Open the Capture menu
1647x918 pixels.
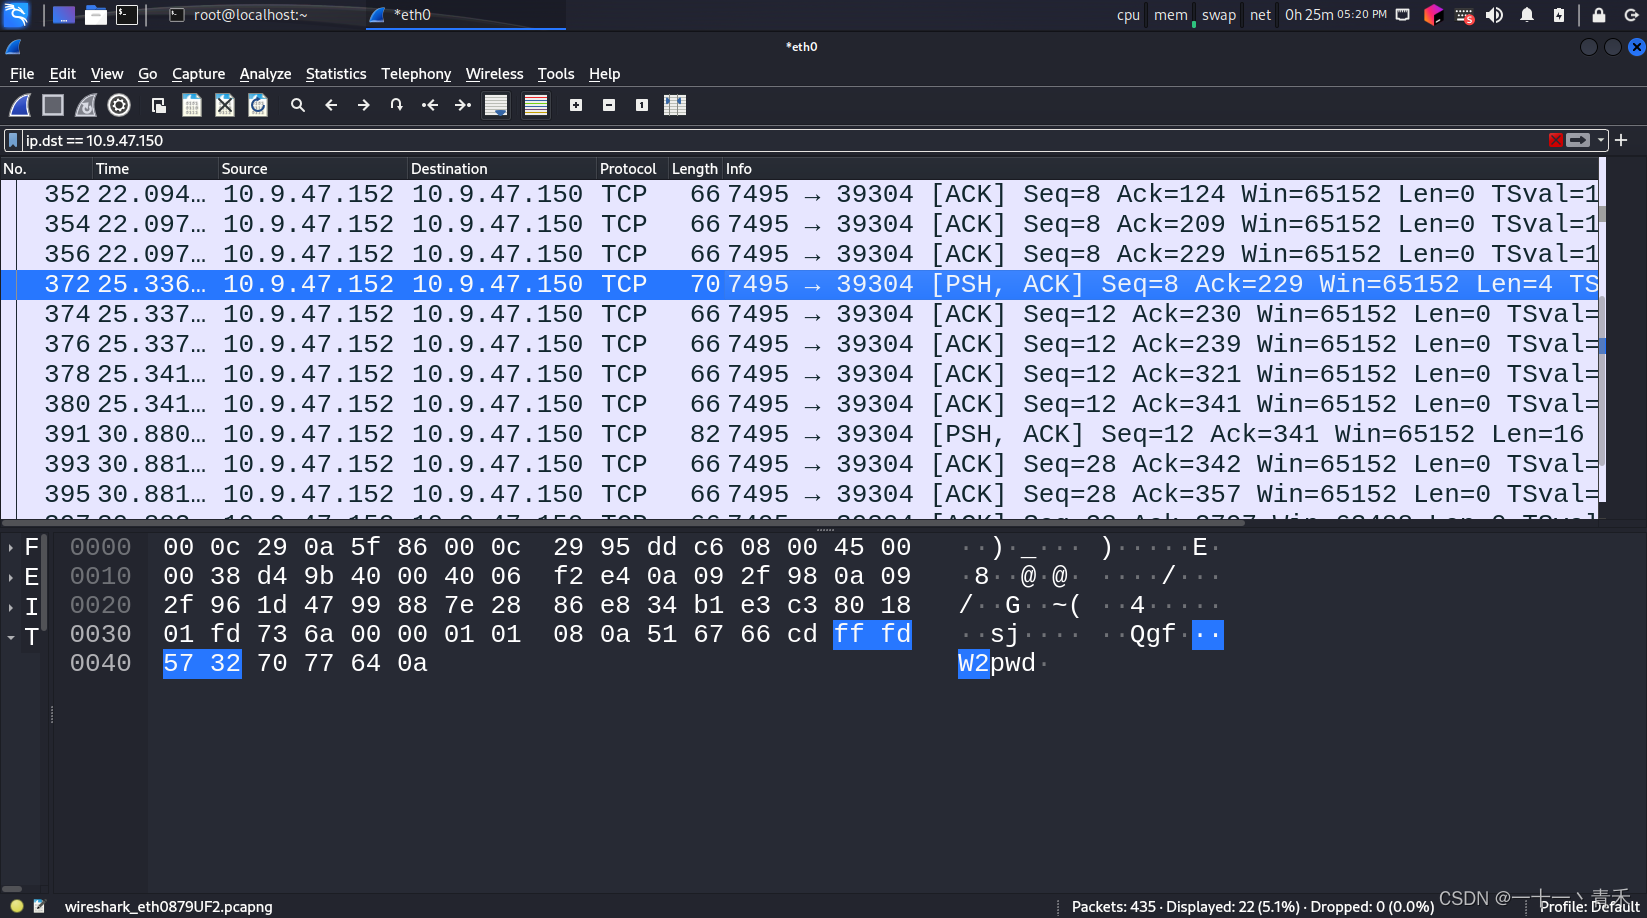click(198, 74)
